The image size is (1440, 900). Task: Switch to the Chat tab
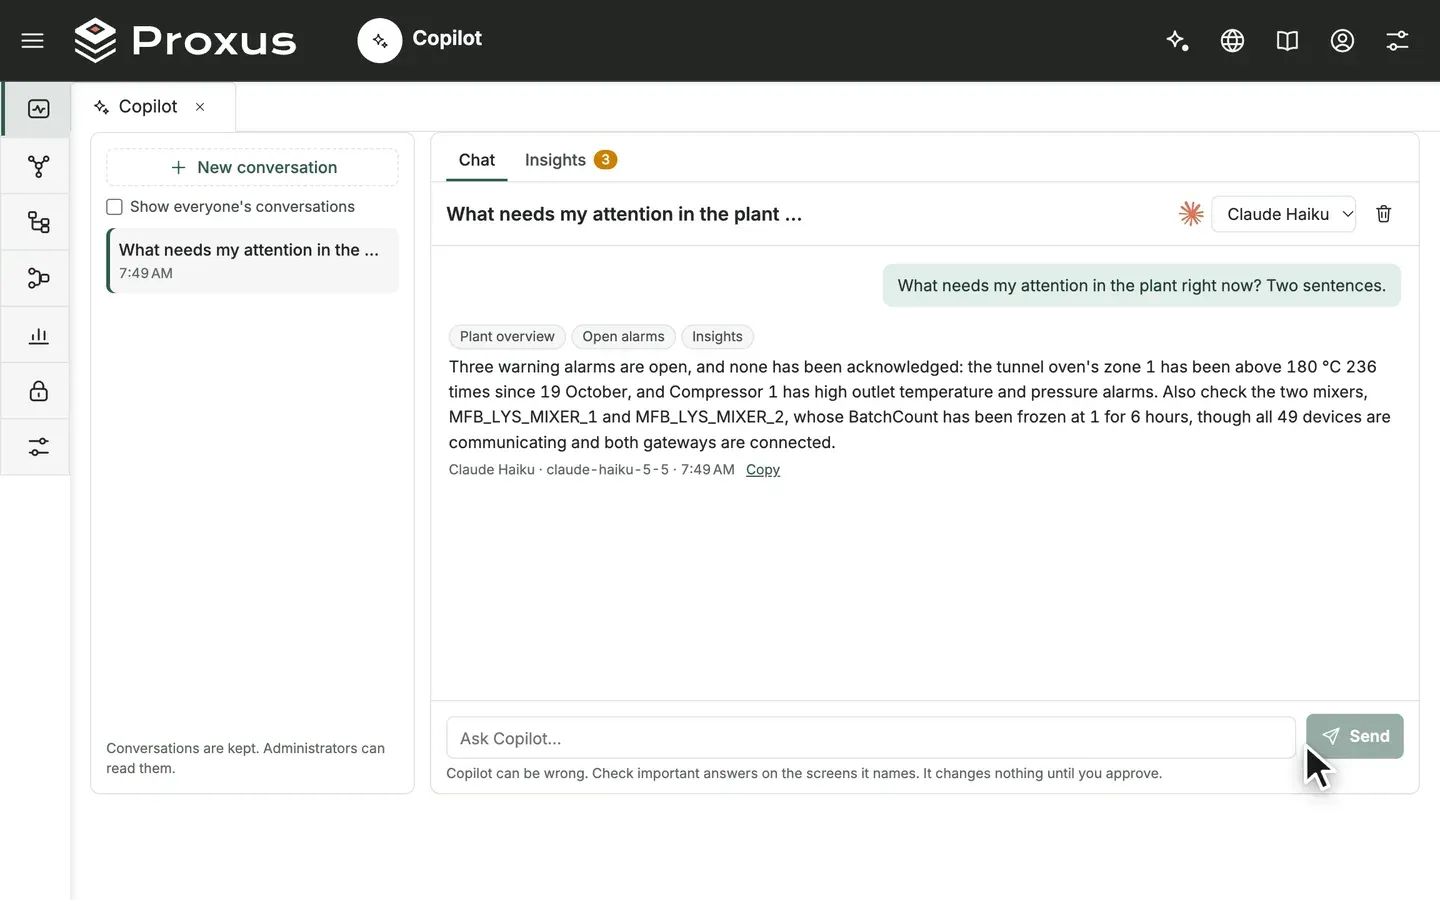click(477, 160)
